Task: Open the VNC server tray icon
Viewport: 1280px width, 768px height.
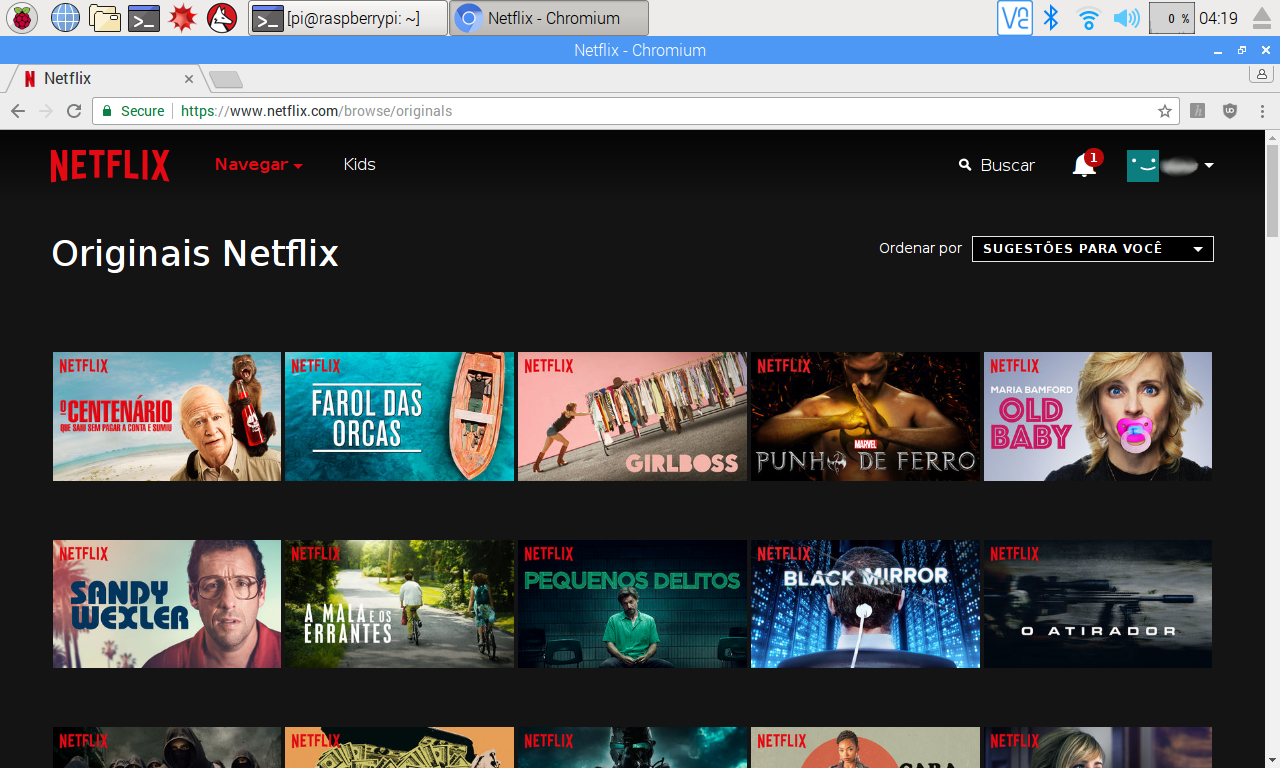Action: (x=1015, y=18)
